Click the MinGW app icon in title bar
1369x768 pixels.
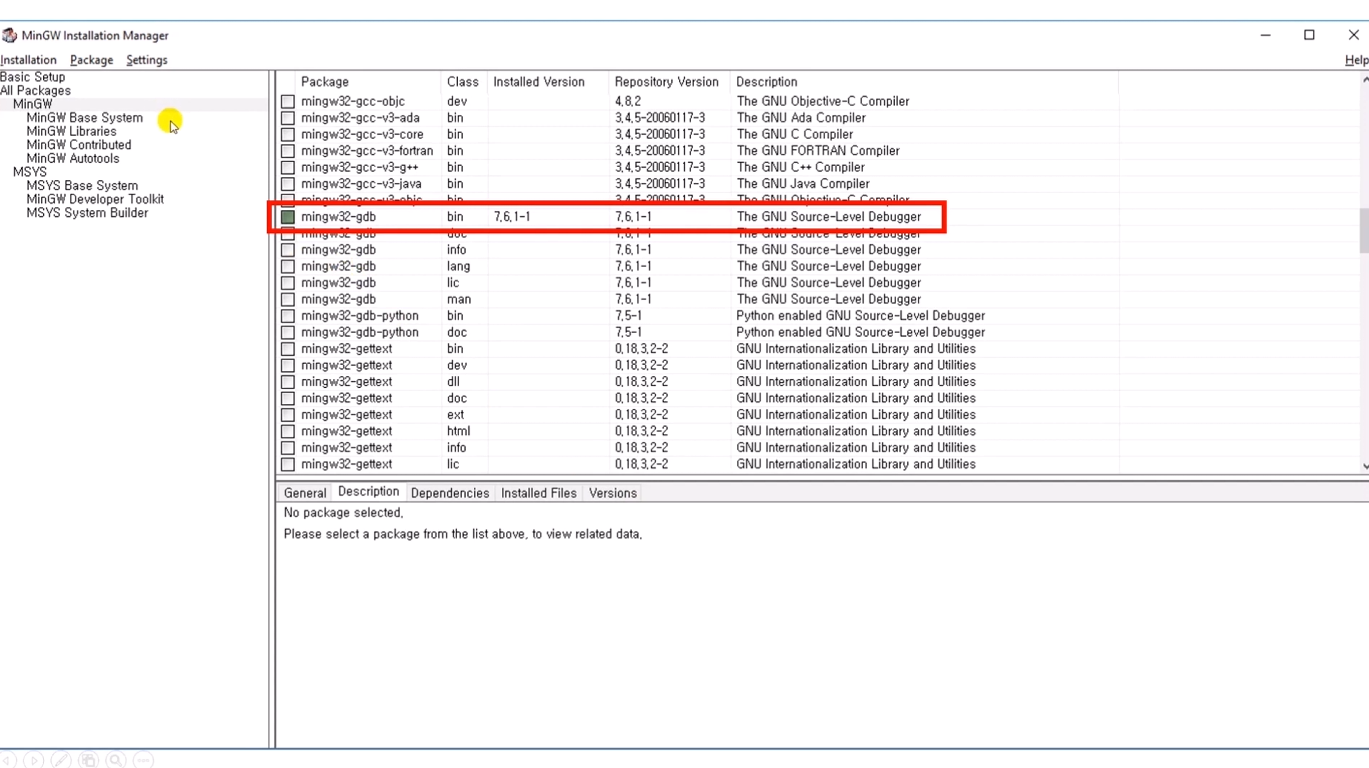click(9, 35)
